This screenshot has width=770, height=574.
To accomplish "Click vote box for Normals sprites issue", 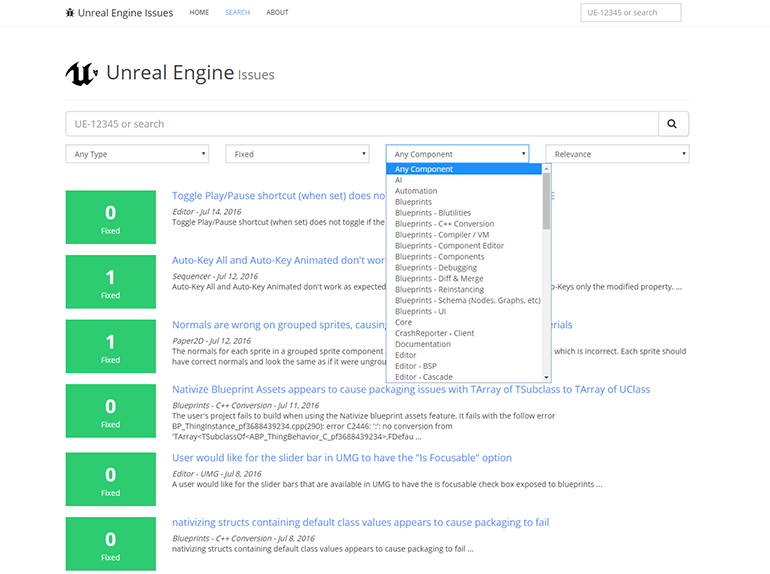I will [110, 346].
